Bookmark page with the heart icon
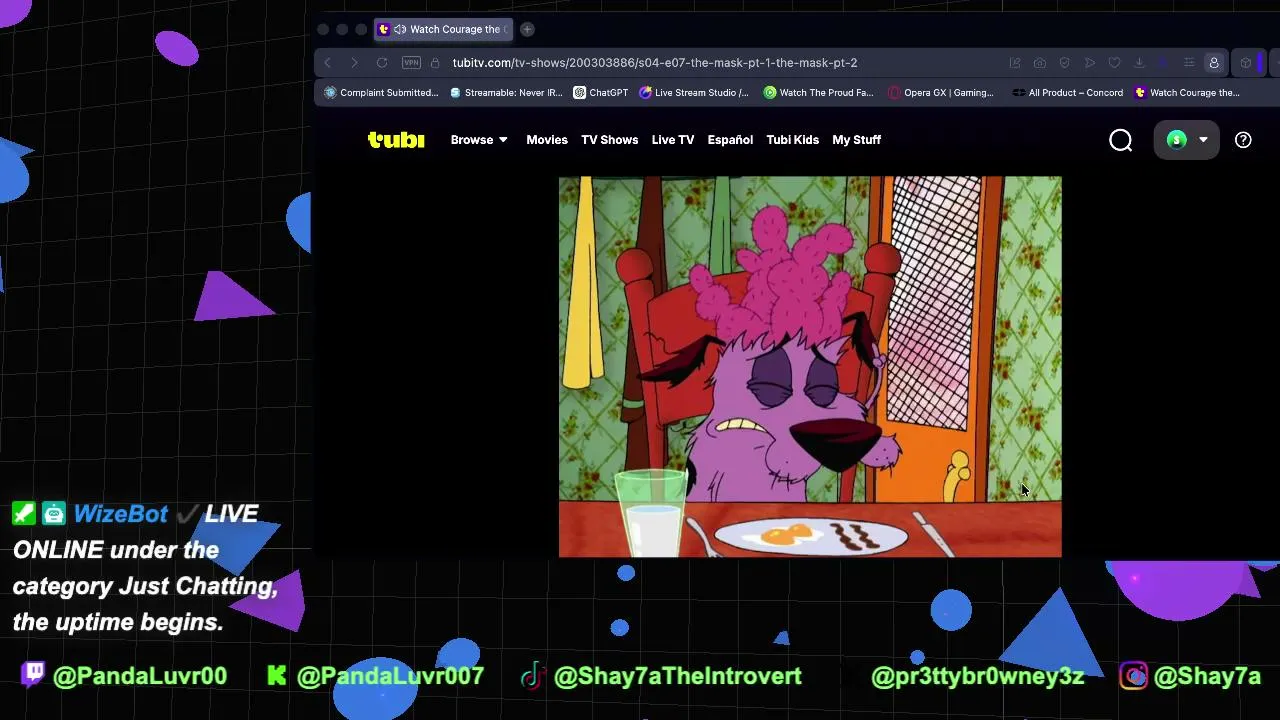1280x720 pixels. coord(1115,63)
